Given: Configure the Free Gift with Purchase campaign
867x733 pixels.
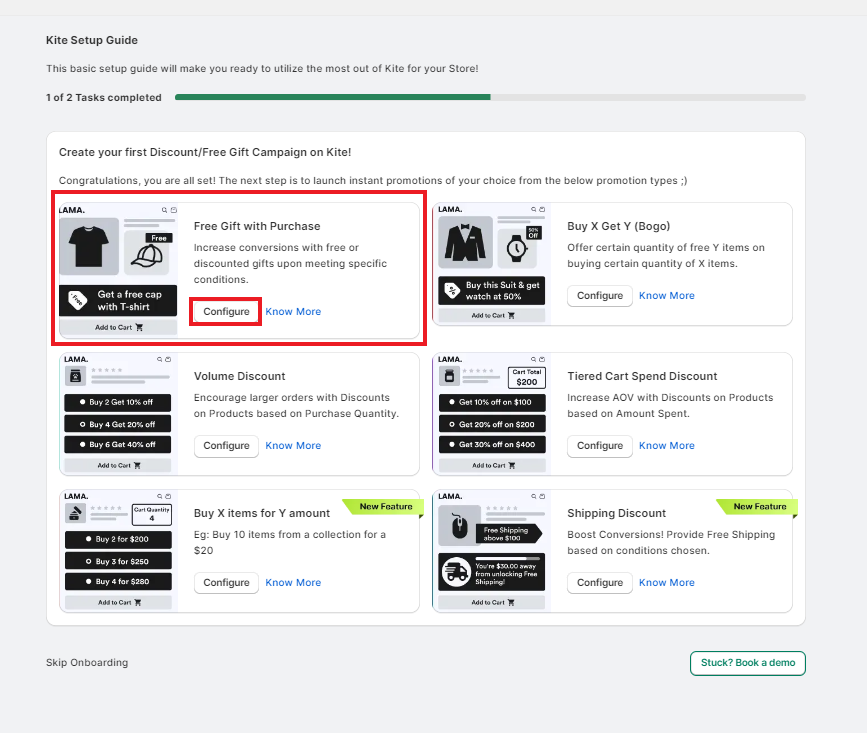Looking at the screenshot, I should (226, 311).
